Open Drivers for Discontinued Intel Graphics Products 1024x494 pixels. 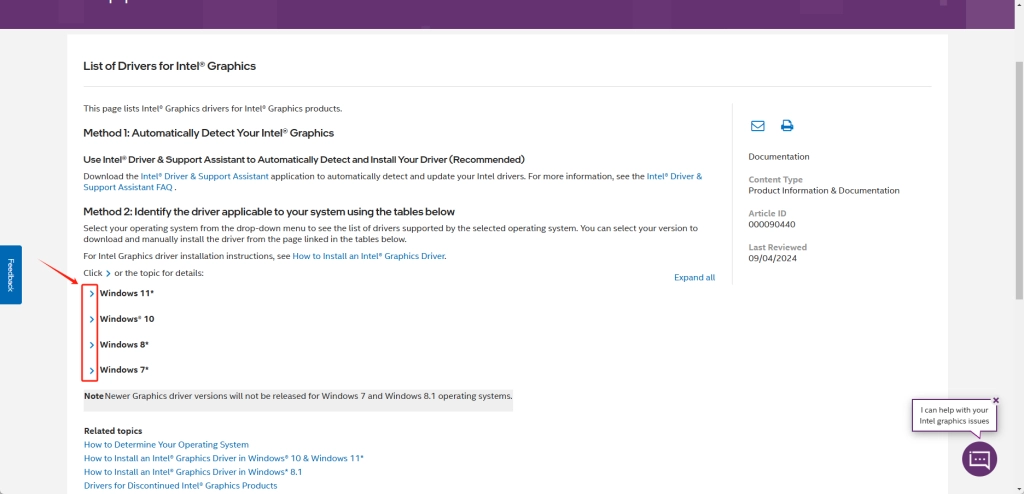pyautogui.click(x=180, y=486)
